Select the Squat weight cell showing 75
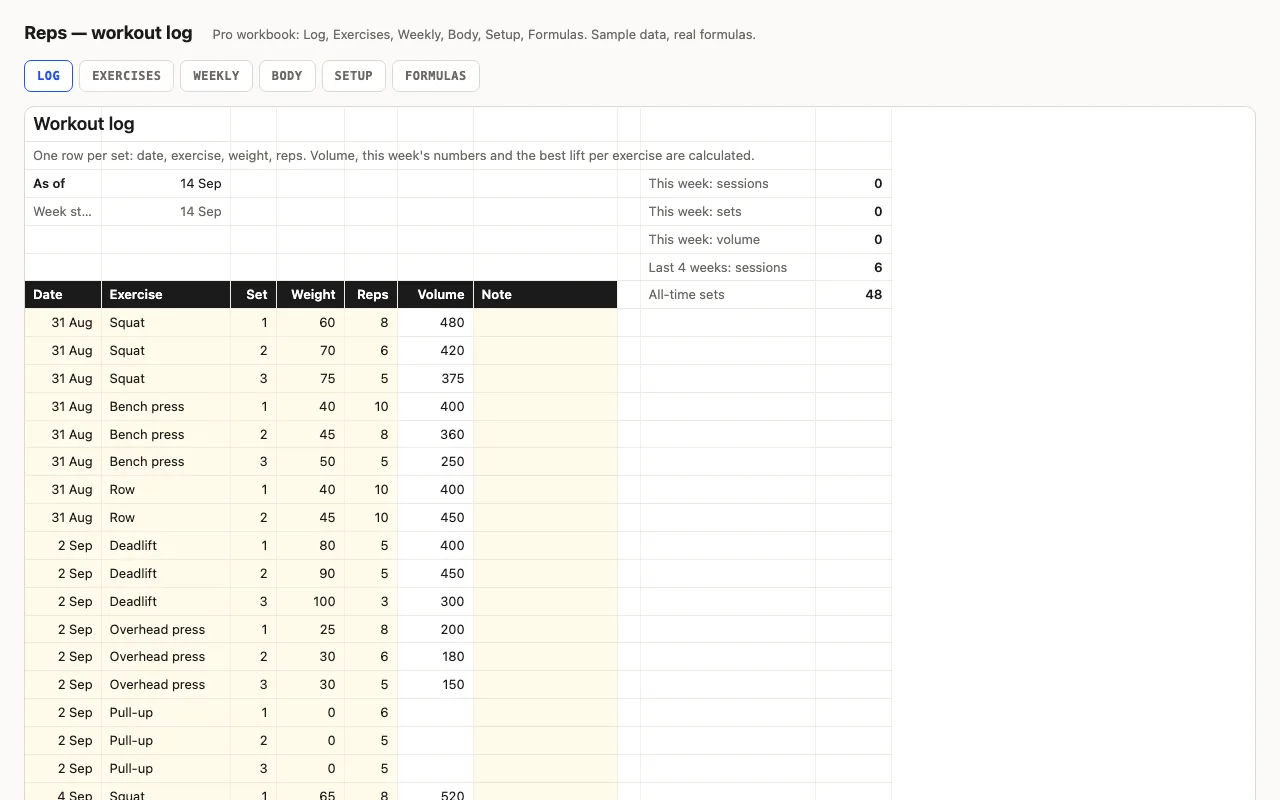This screenshot has width=1280, height=800. pyautogui.click(x=311, y=379)
